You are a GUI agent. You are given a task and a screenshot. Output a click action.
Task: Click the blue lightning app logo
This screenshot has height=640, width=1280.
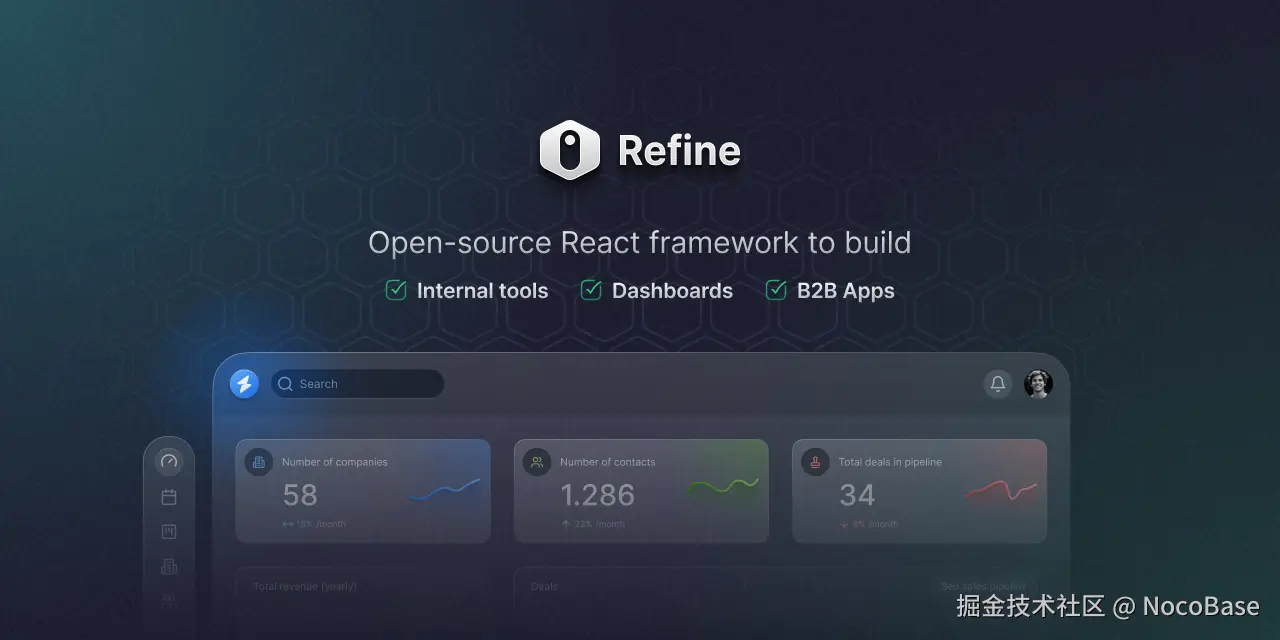click(x=243, y=383)
